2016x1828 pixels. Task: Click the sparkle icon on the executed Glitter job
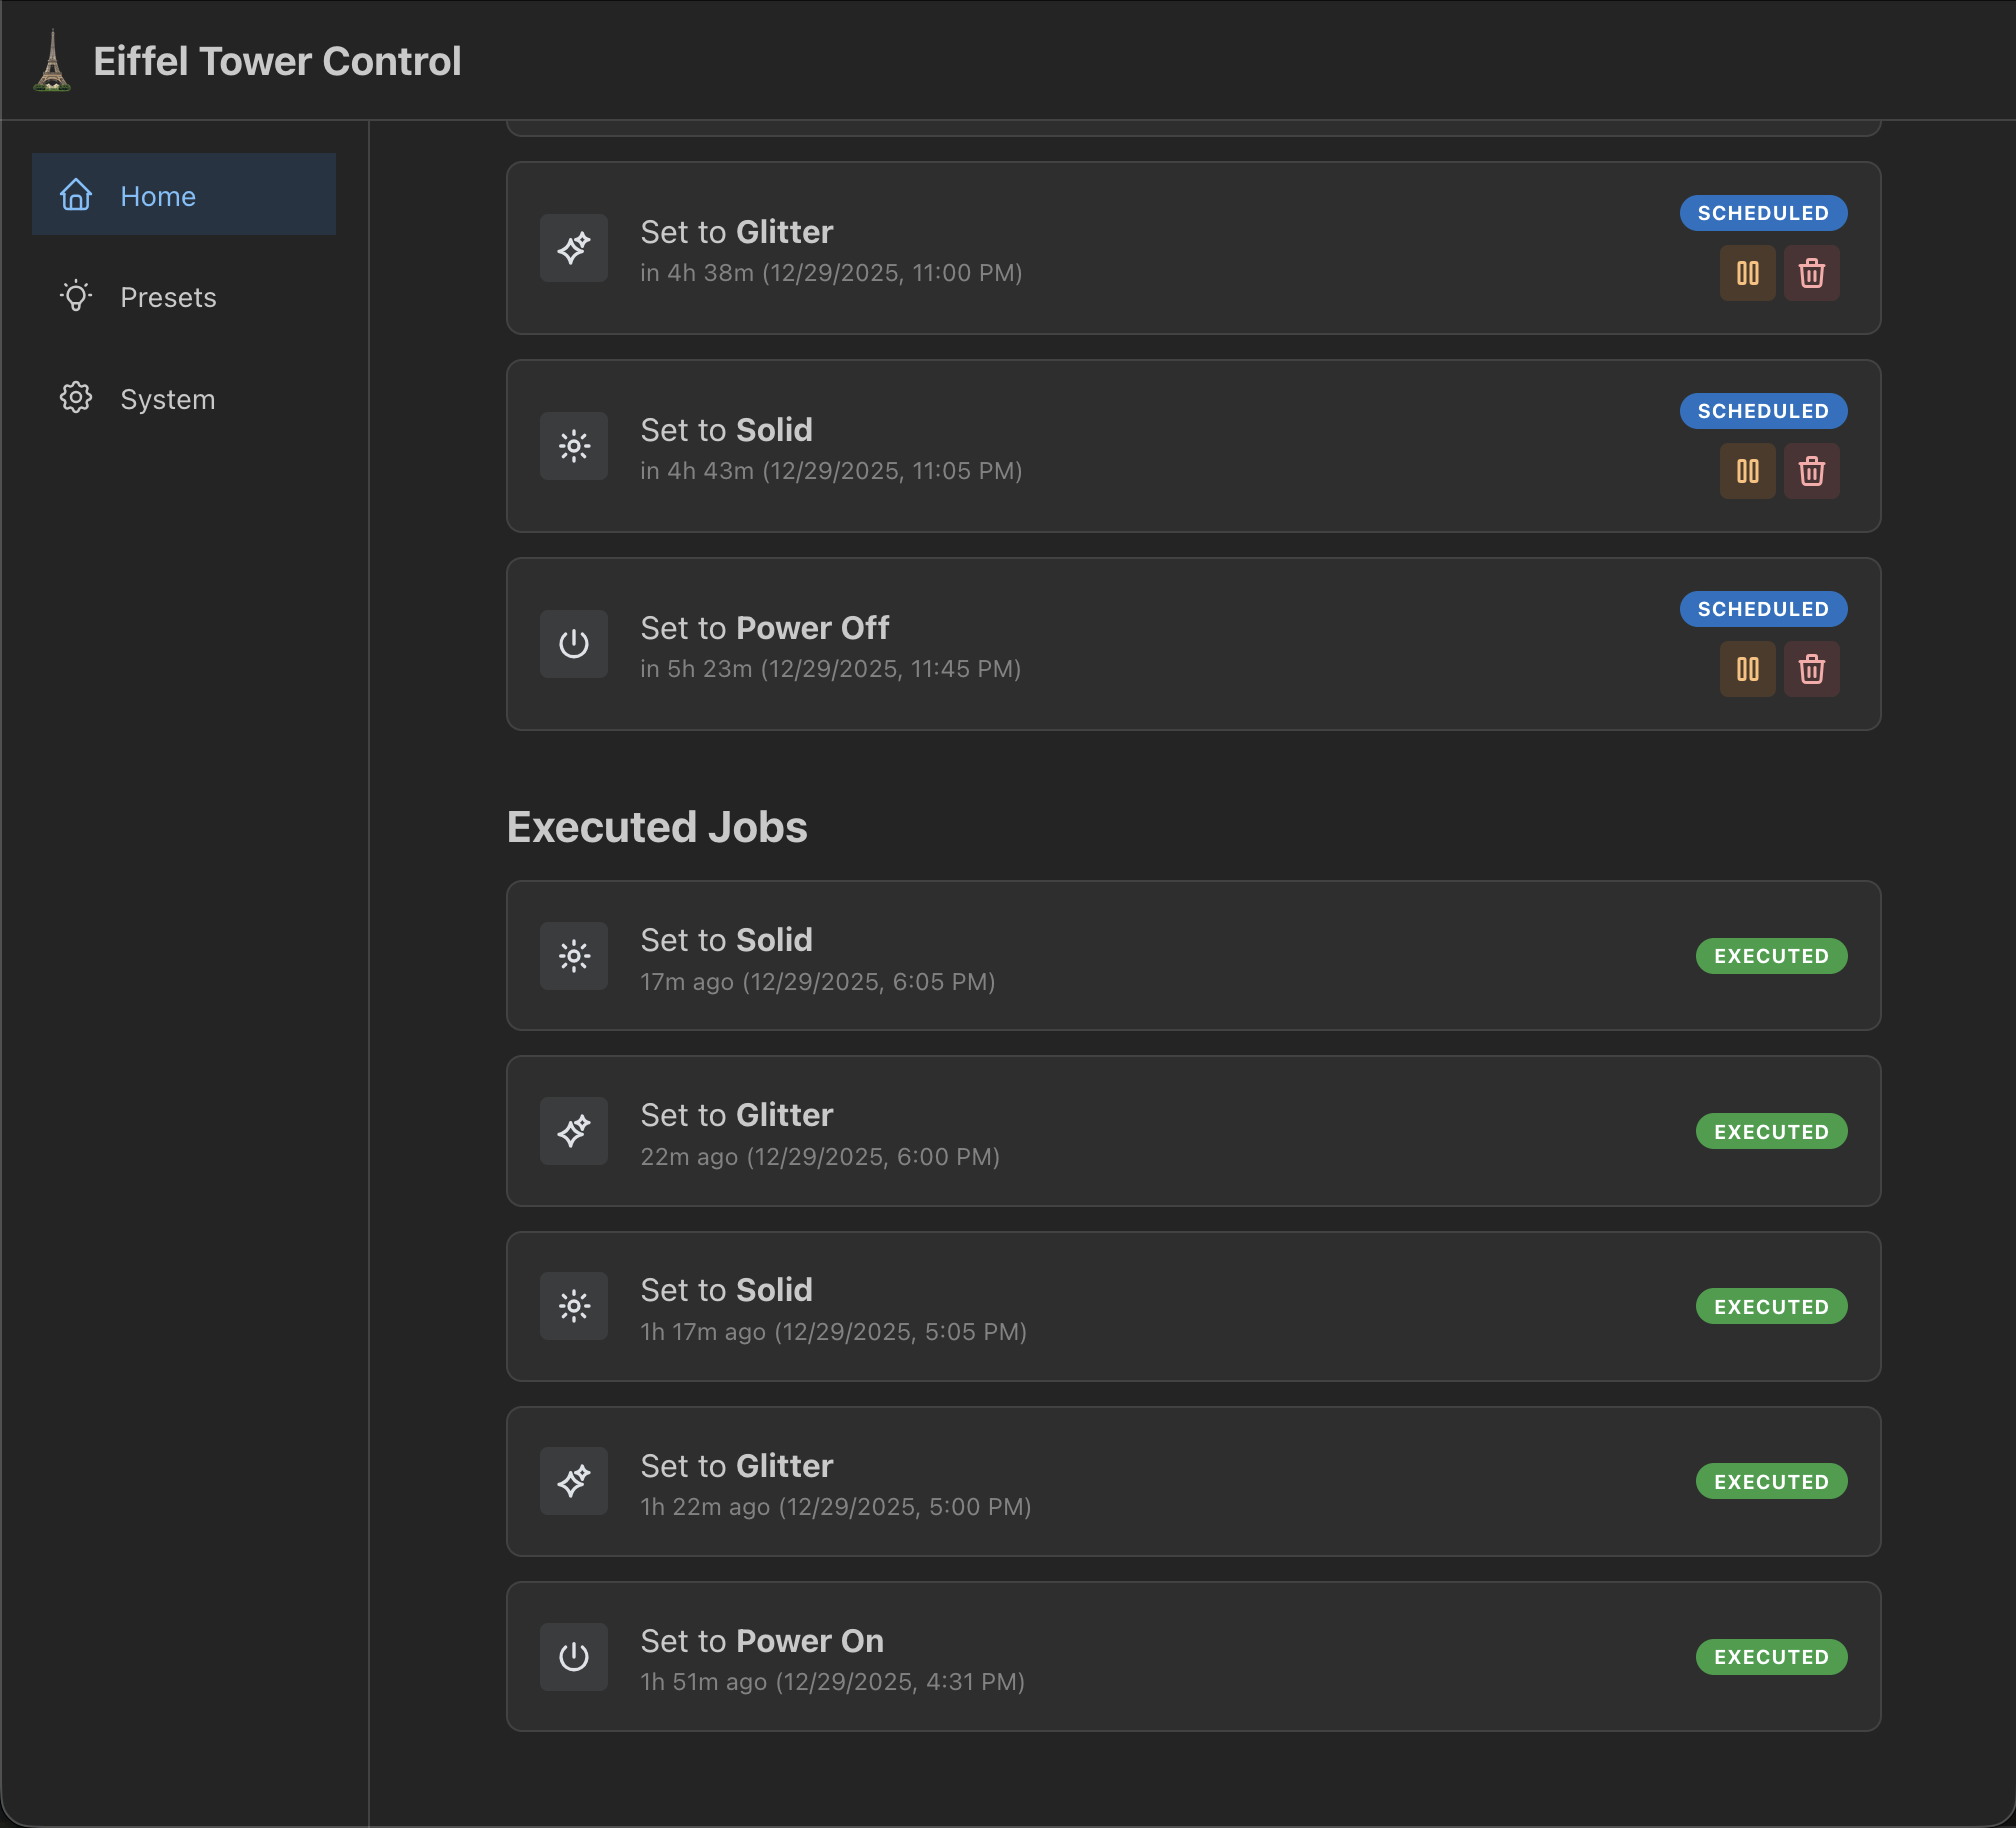574,1131
